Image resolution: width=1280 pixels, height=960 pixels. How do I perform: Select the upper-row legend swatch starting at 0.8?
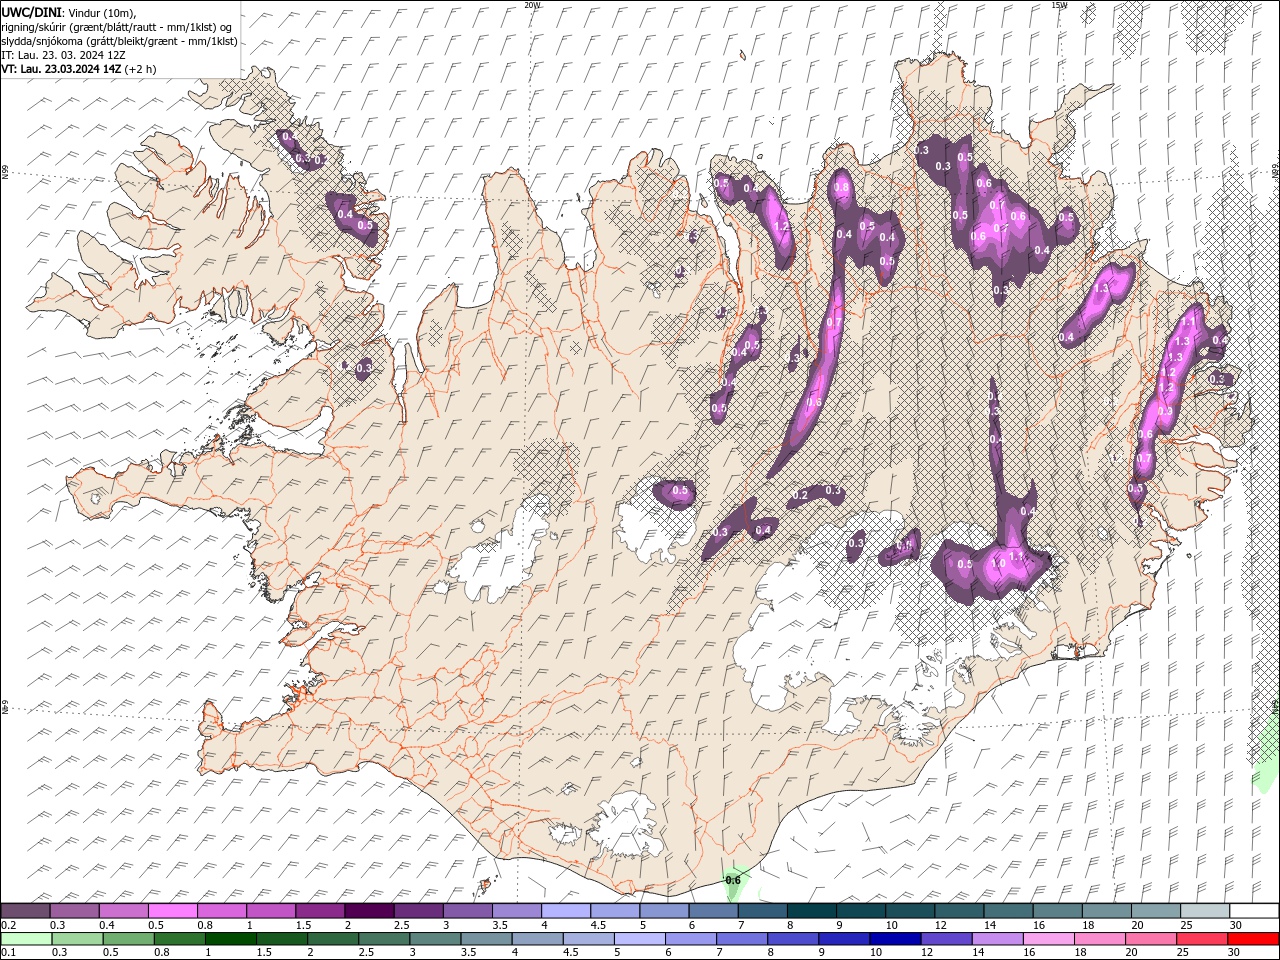[222, 910]
